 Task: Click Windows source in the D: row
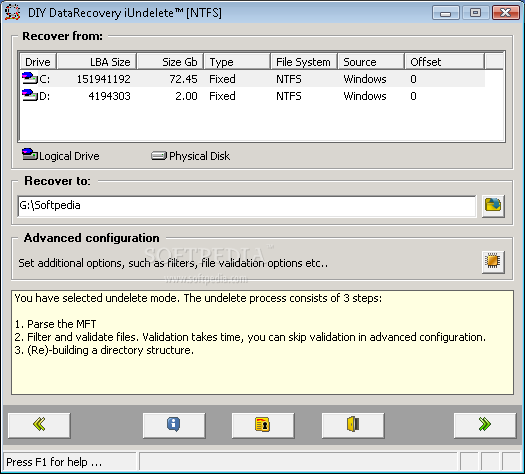click(365, 96)
